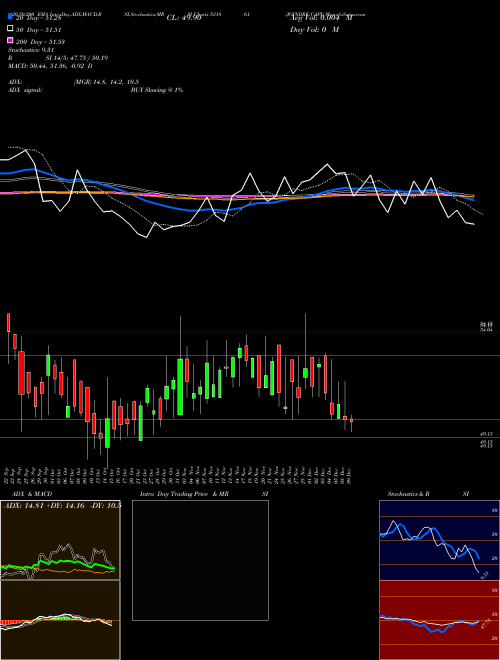Click the 'BUY Slowing @ 1%' signal text
This screenshot has width=500, height=660.
[x=157, y=90]
